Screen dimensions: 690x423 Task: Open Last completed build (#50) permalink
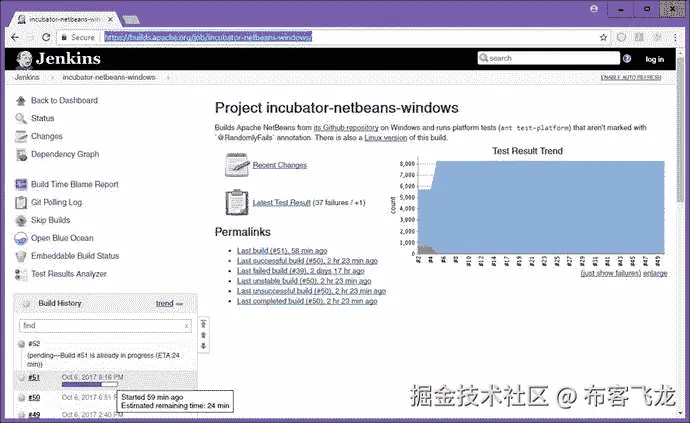(307, 302)
